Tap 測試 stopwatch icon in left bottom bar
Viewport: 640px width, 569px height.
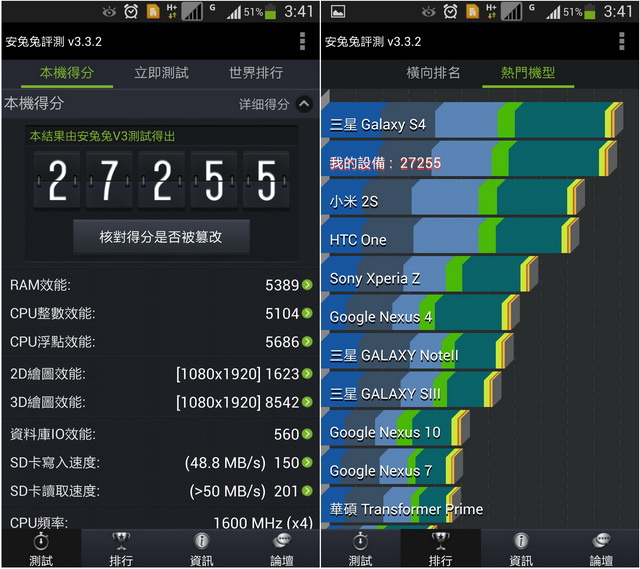click(41, 541)
